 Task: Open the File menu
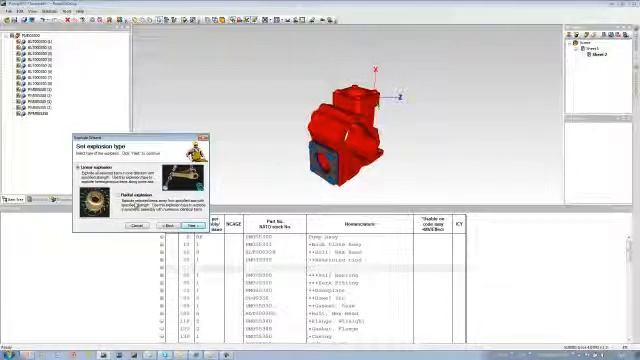9,11
